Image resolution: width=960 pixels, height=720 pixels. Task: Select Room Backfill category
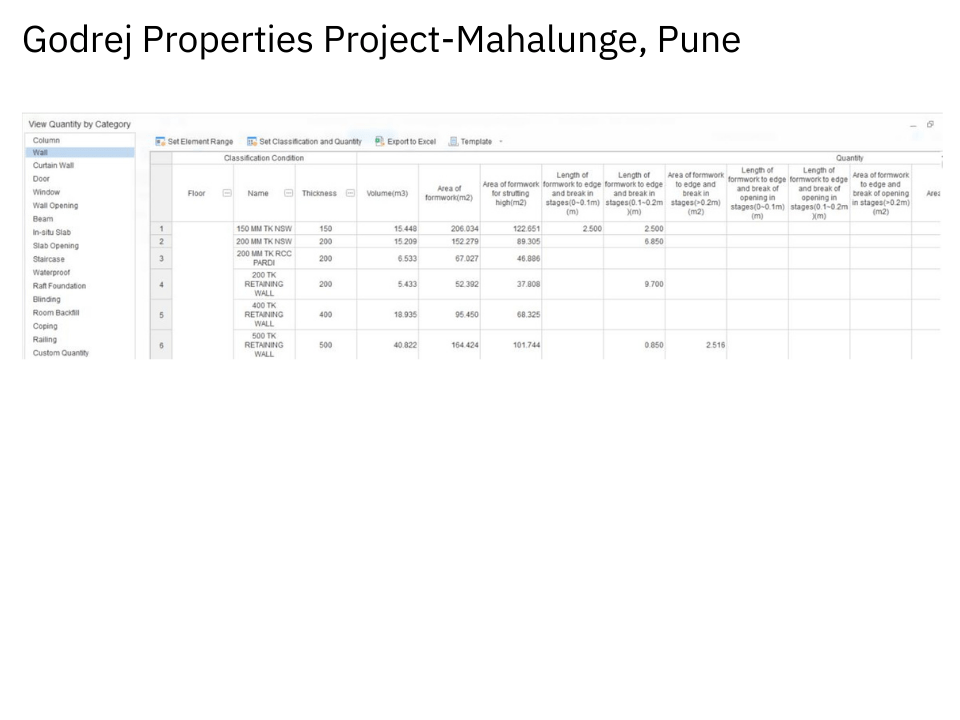[56, 313]
